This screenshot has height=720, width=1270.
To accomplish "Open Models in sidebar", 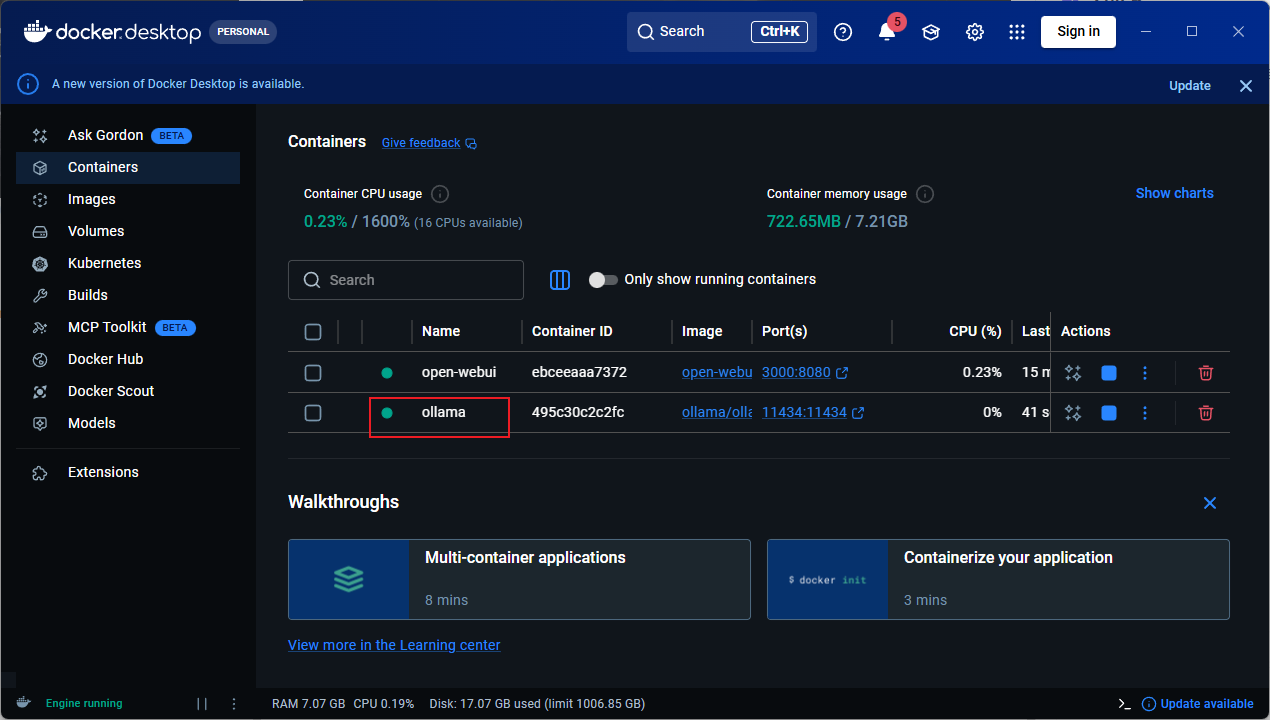I will (x=128, y=423).
